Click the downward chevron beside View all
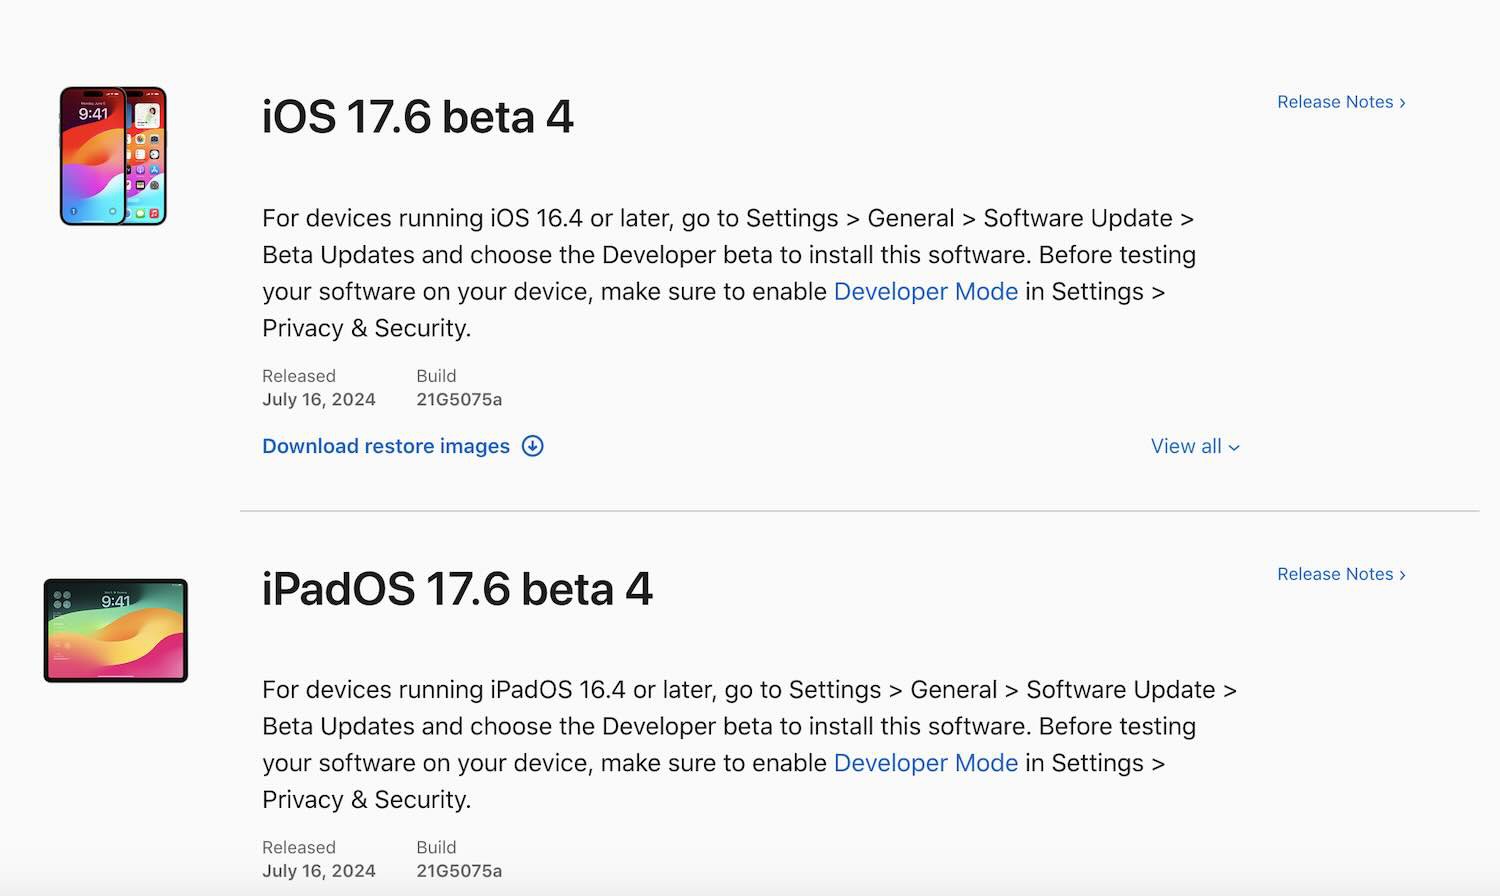The height and width of the screenshot is (896, 1500). [1233, 447]
